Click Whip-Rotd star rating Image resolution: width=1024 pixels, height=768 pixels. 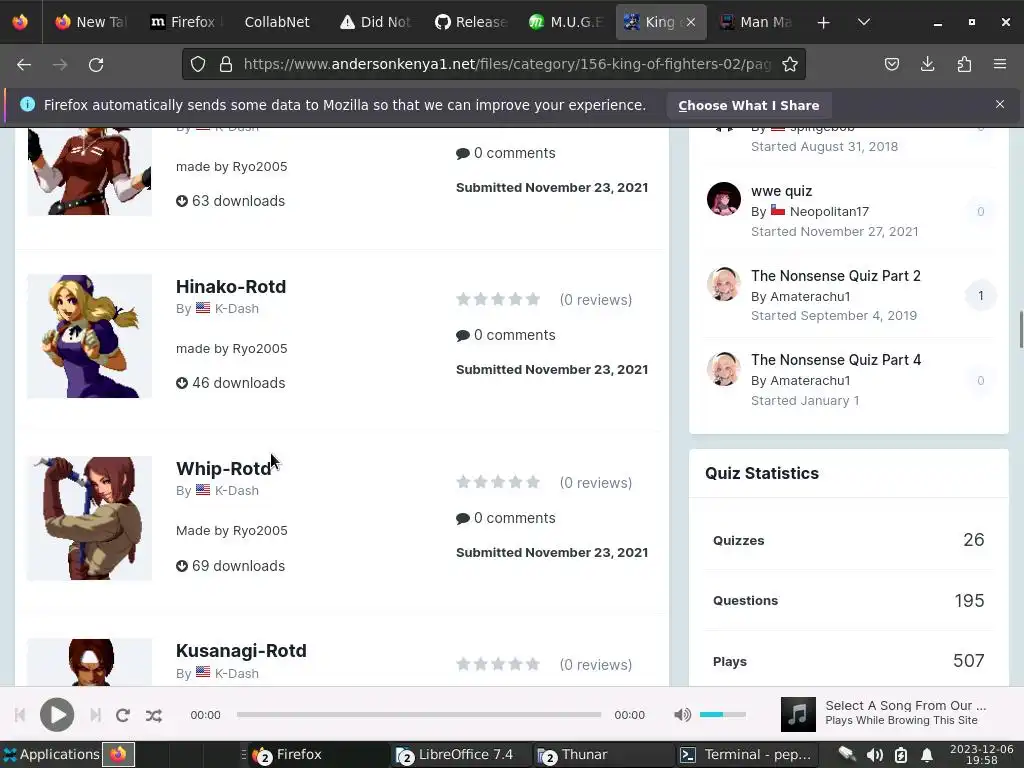[x=498, y=483]
